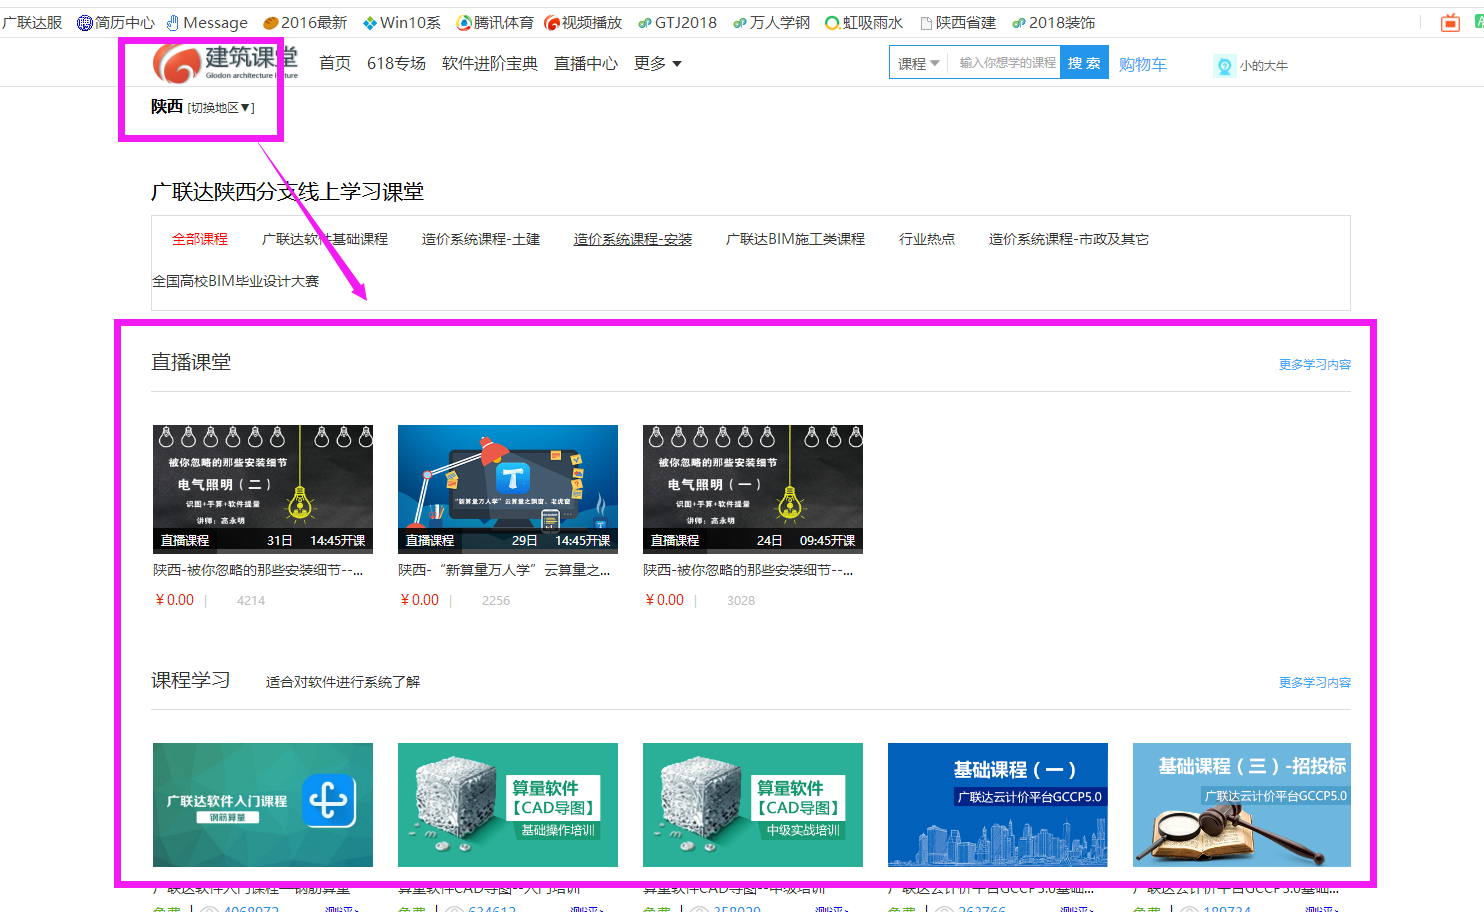
Task: Select the 行业热点 category
Action: (x=927, y=239)
